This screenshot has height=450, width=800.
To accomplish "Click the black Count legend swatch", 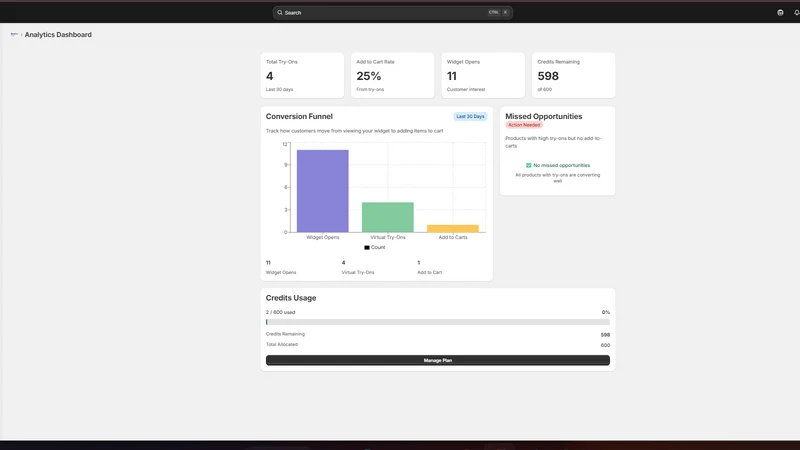I will pos(367,247).
